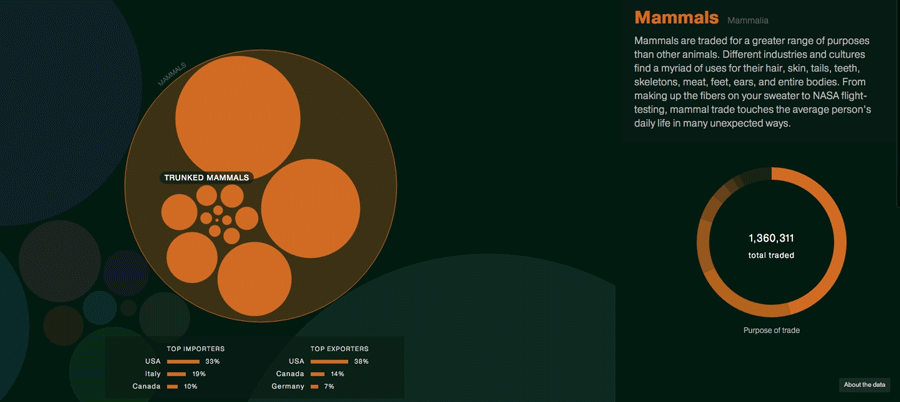Image resolution: width=900 pixels, height=402 pixels.
Task: Select the largest bright orange donut segment
Action: (x=839, y=241)
